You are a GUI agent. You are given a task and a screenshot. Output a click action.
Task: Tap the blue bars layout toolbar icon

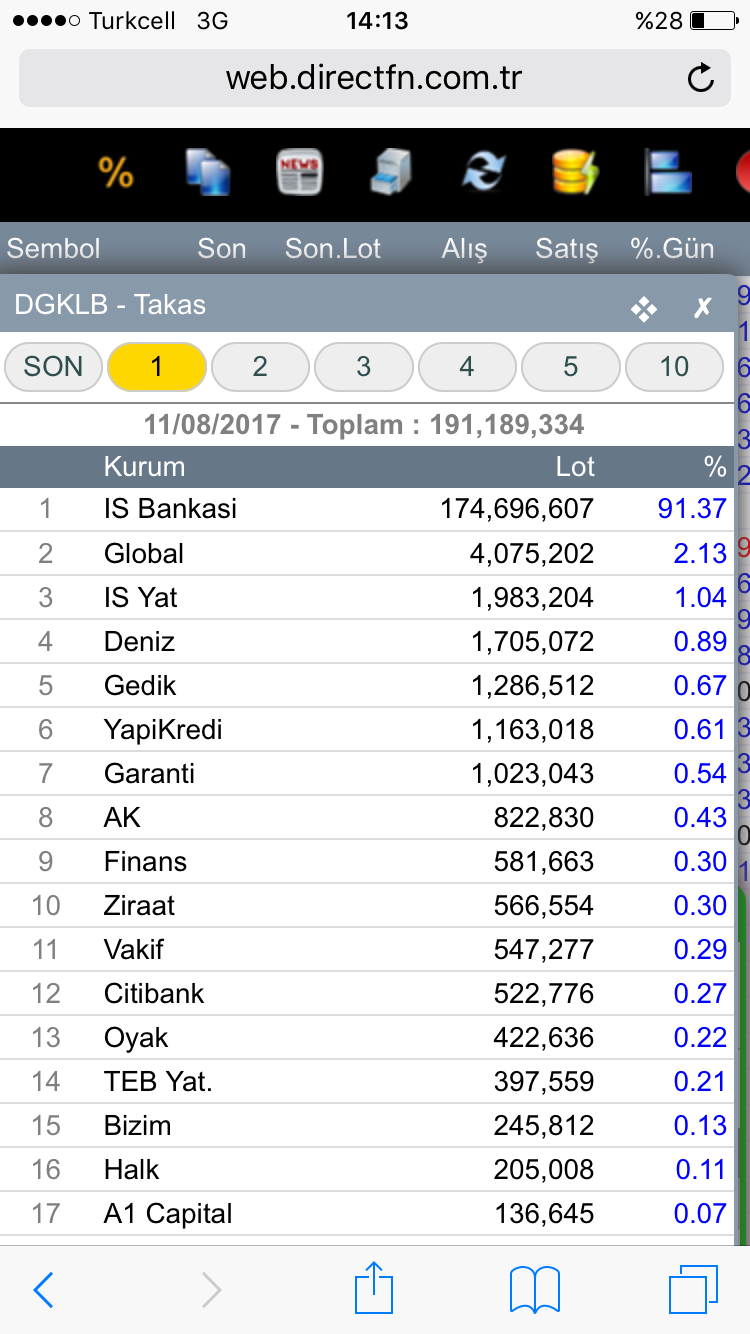(x=668, y=173)
